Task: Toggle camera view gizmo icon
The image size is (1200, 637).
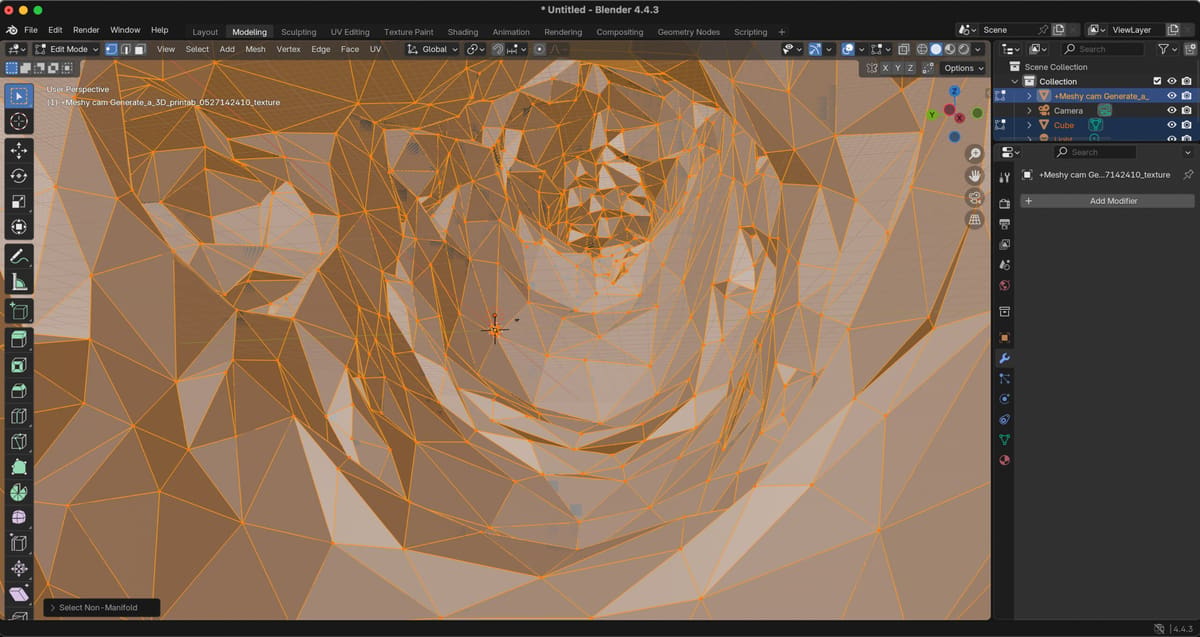Action: [x=975, y=197]
